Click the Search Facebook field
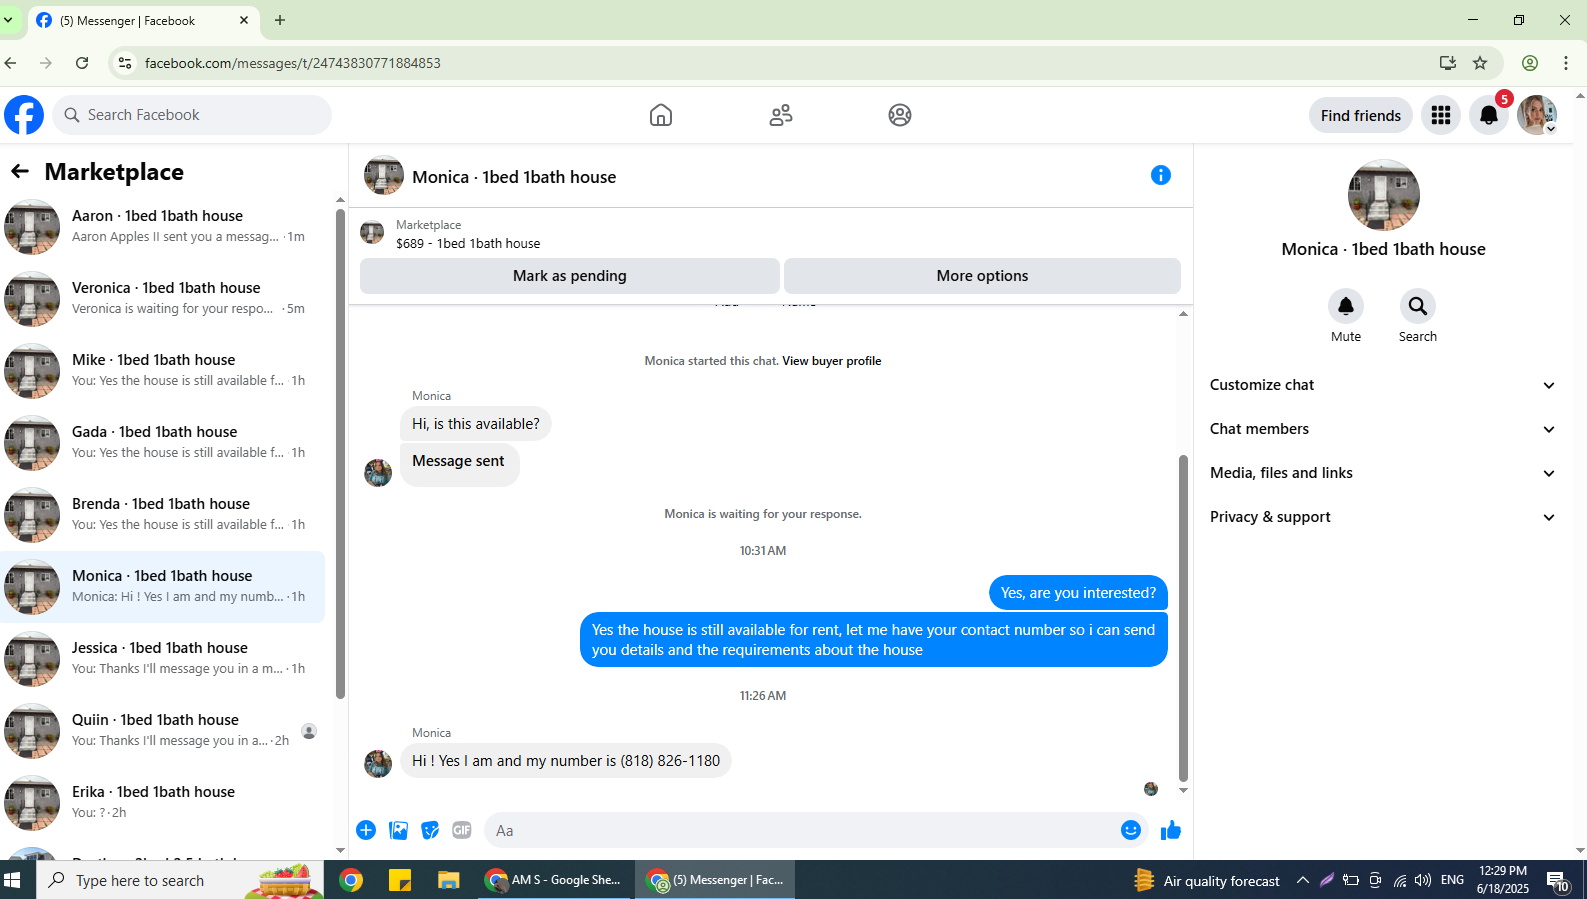Screen dimensions: 1587x899 (192, 115)
